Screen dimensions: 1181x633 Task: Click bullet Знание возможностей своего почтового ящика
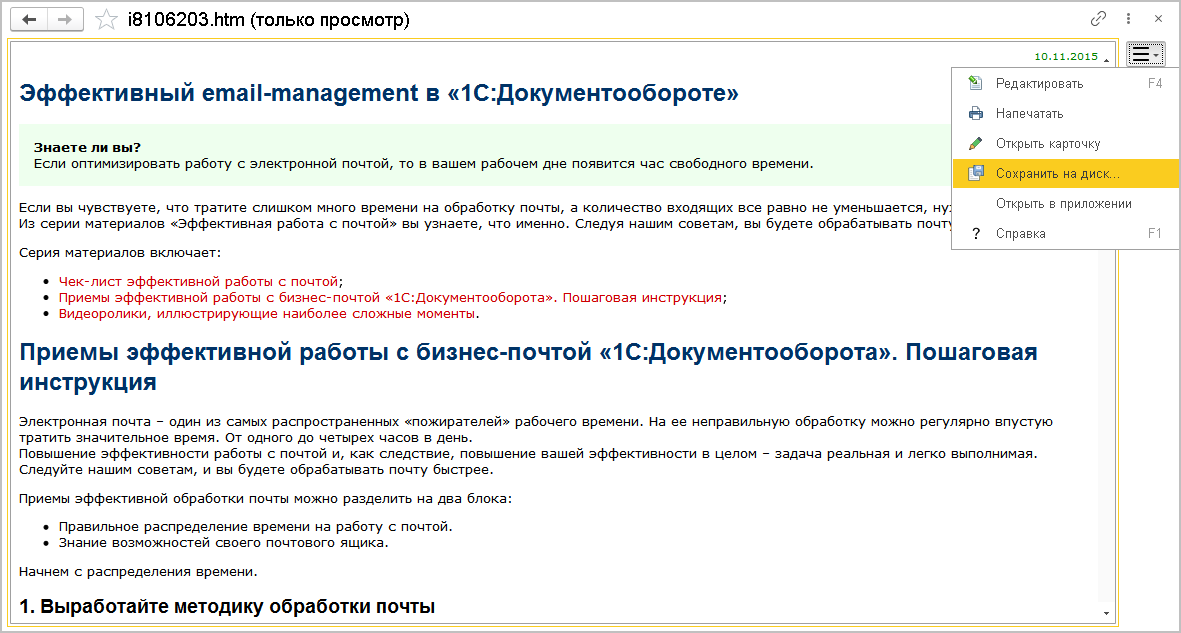224,542
